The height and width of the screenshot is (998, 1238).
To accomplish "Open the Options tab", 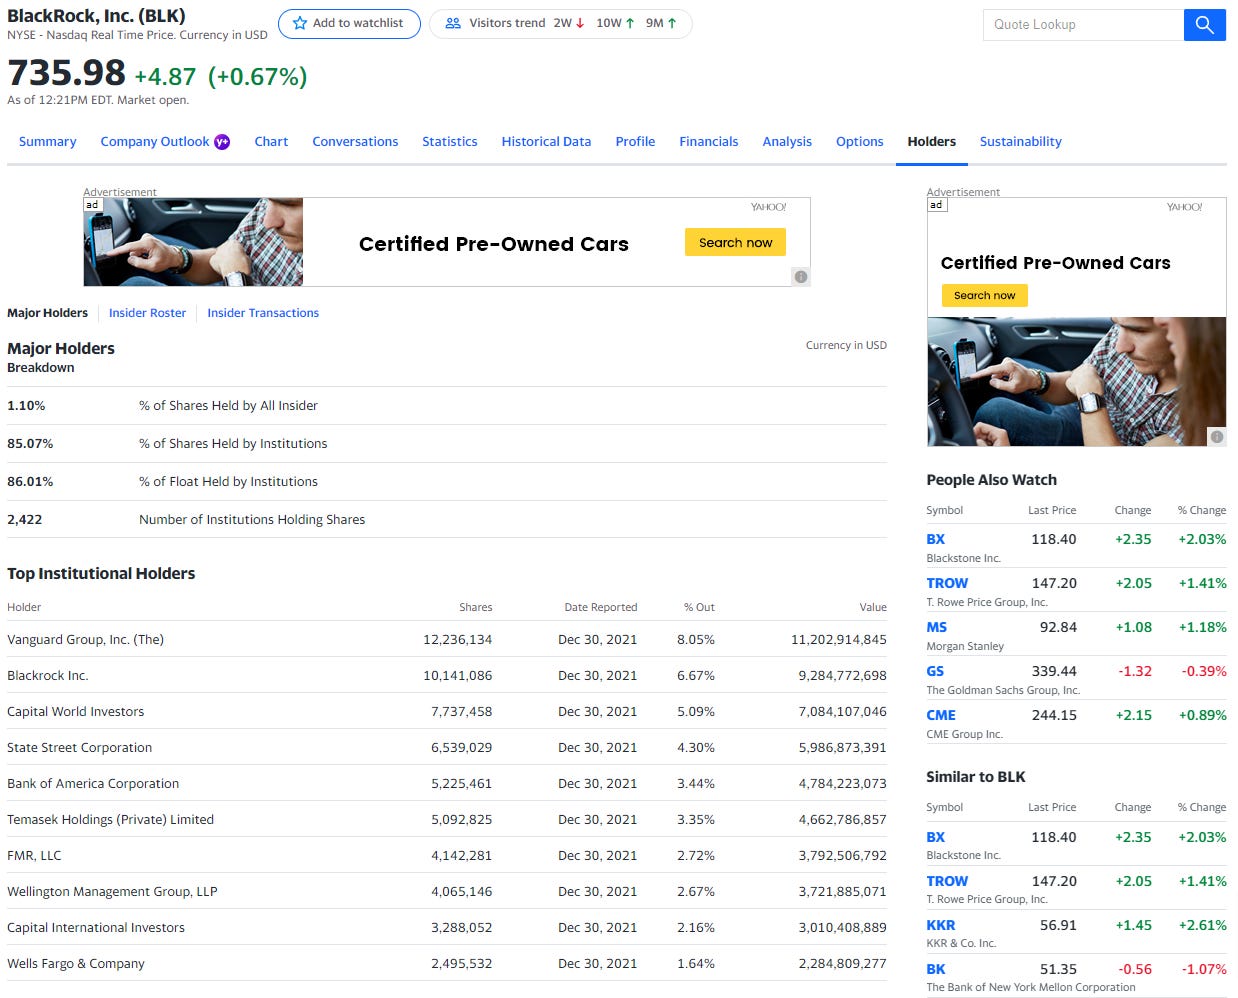I will (860, 142).
